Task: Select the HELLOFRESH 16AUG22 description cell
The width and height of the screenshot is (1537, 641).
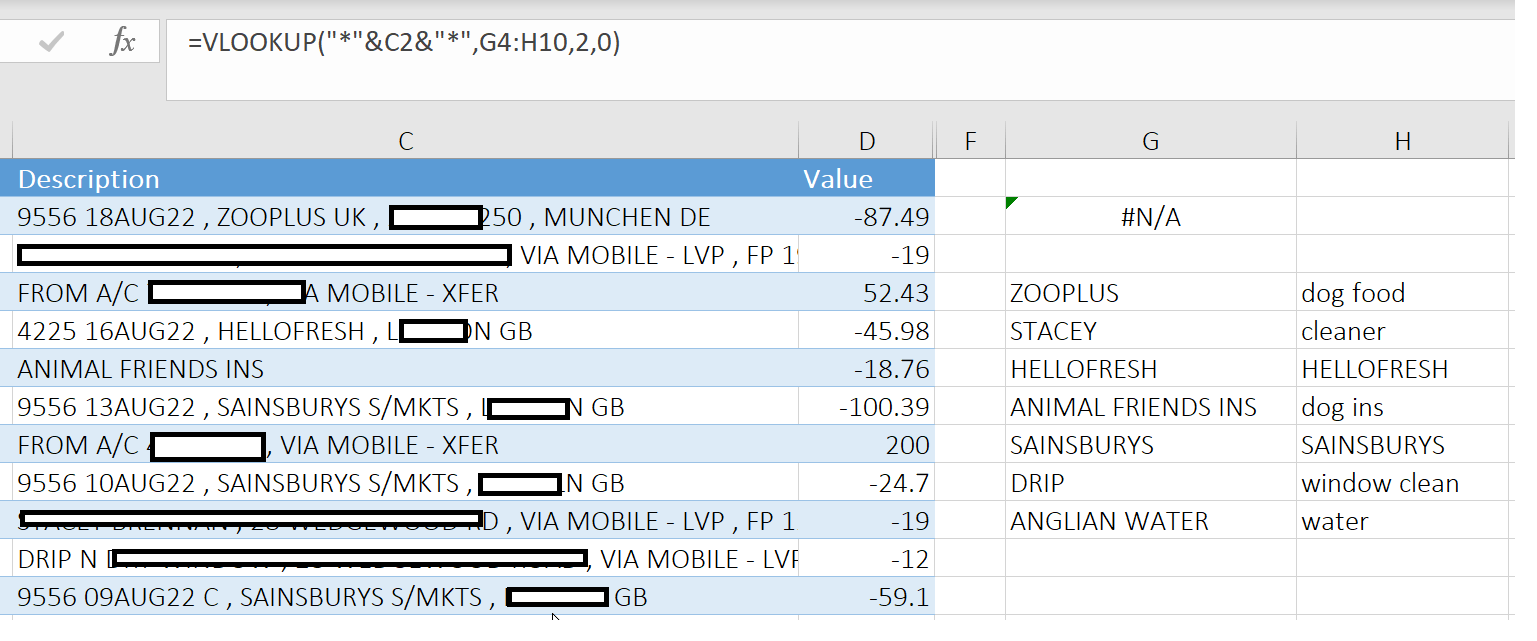Action: click(405, 331)
